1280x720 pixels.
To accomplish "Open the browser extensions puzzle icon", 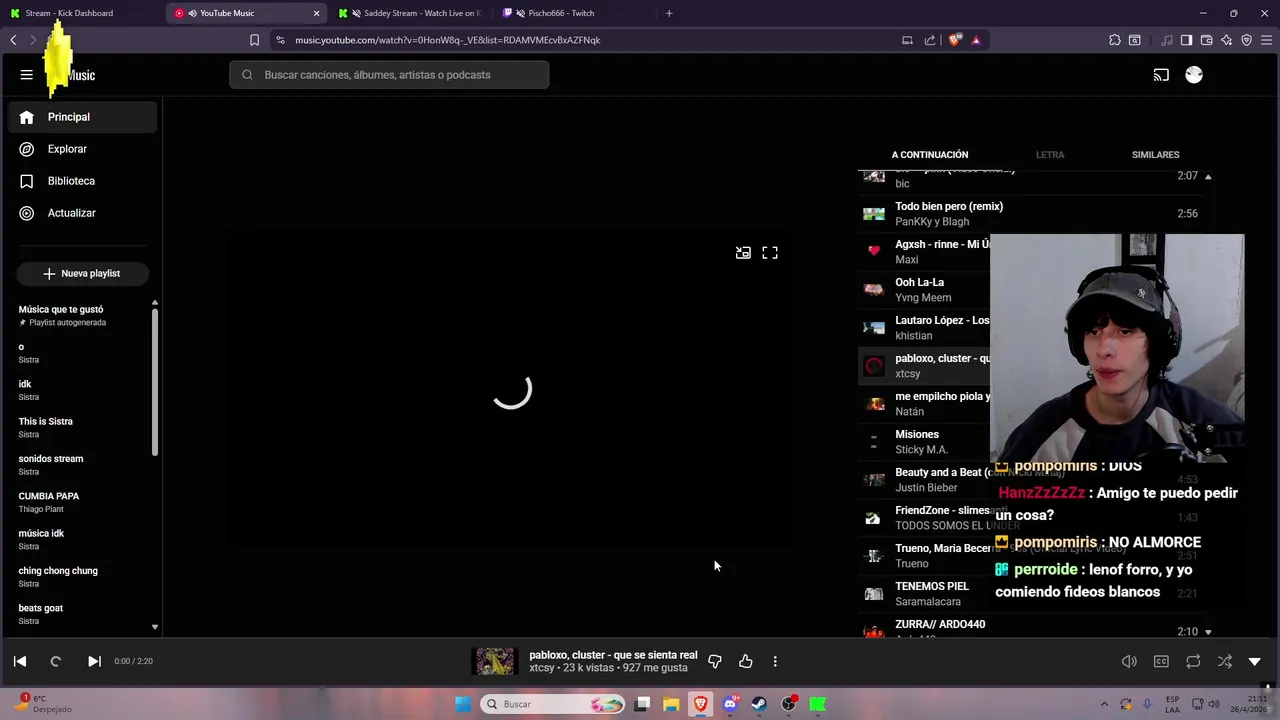I will [x=1114, y=40].
